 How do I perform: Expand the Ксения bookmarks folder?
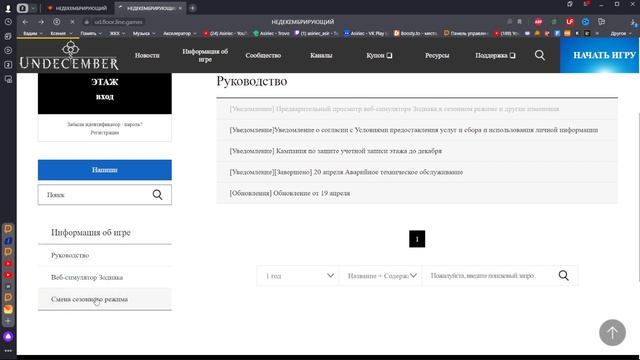[x=61, y=33]
